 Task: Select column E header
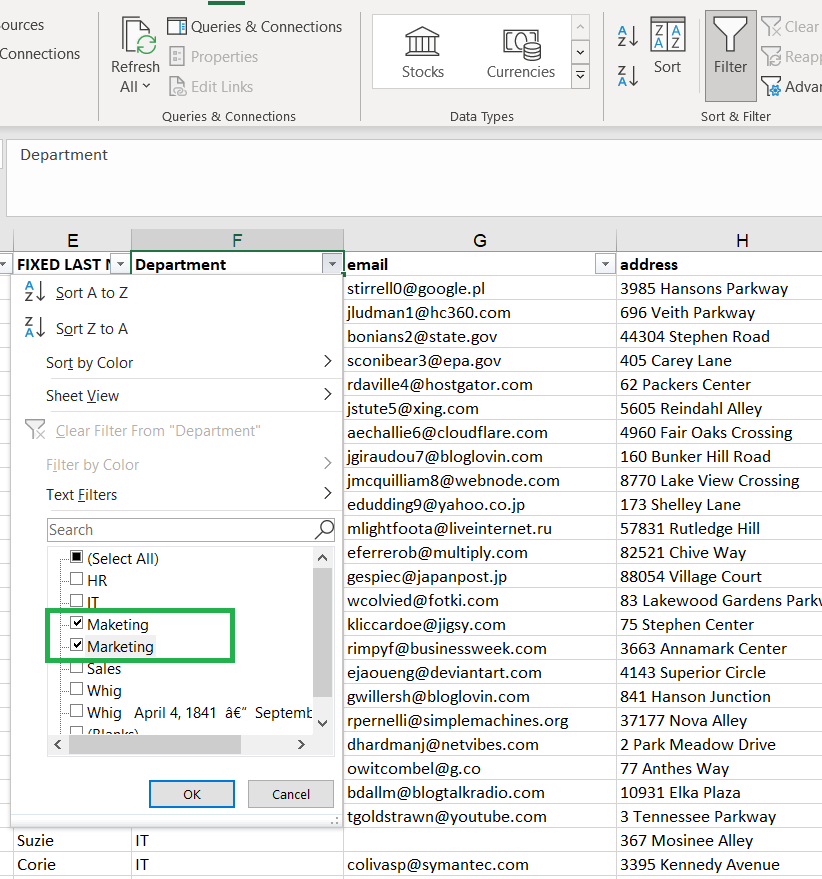(72, 240)
